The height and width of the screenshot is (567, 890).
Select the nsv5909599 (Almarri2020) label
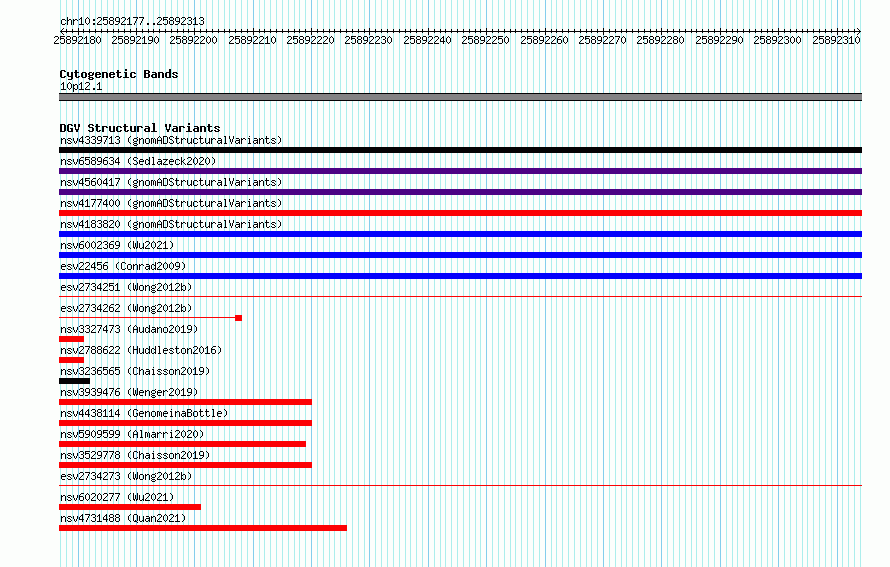132,434
